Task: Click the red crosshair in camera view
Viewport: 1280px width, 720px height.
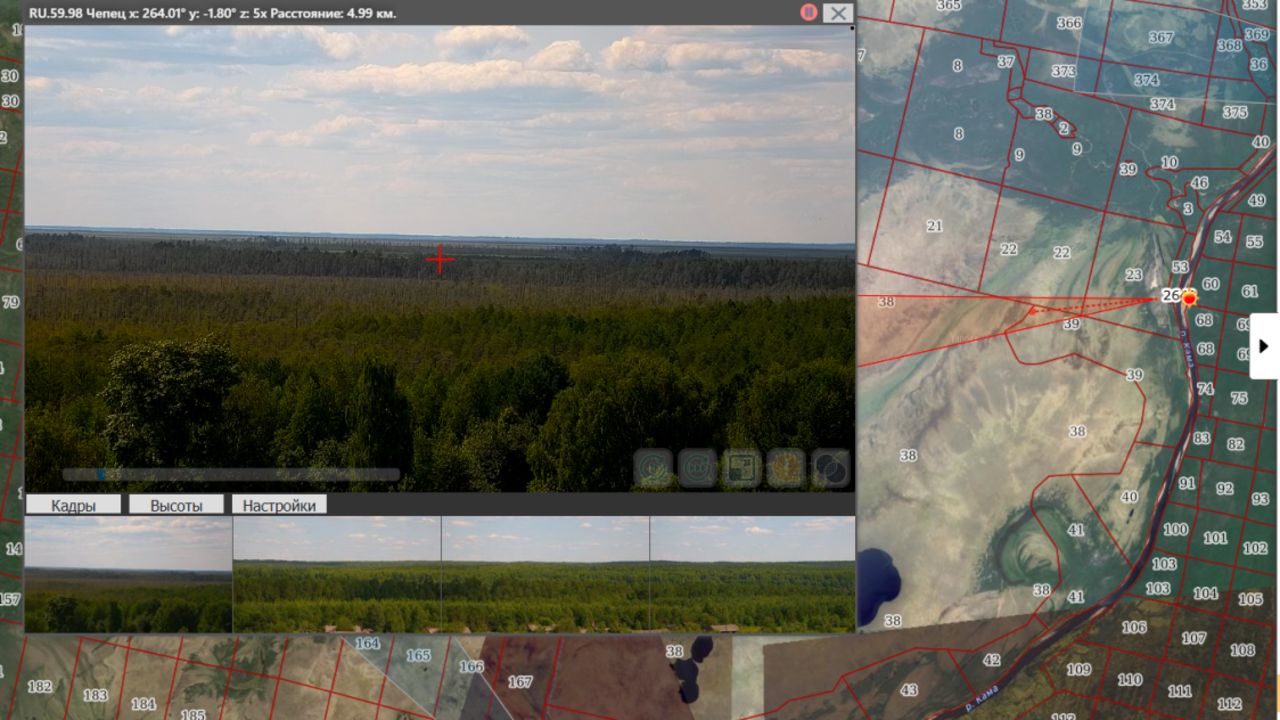Action: coord(440,260)
